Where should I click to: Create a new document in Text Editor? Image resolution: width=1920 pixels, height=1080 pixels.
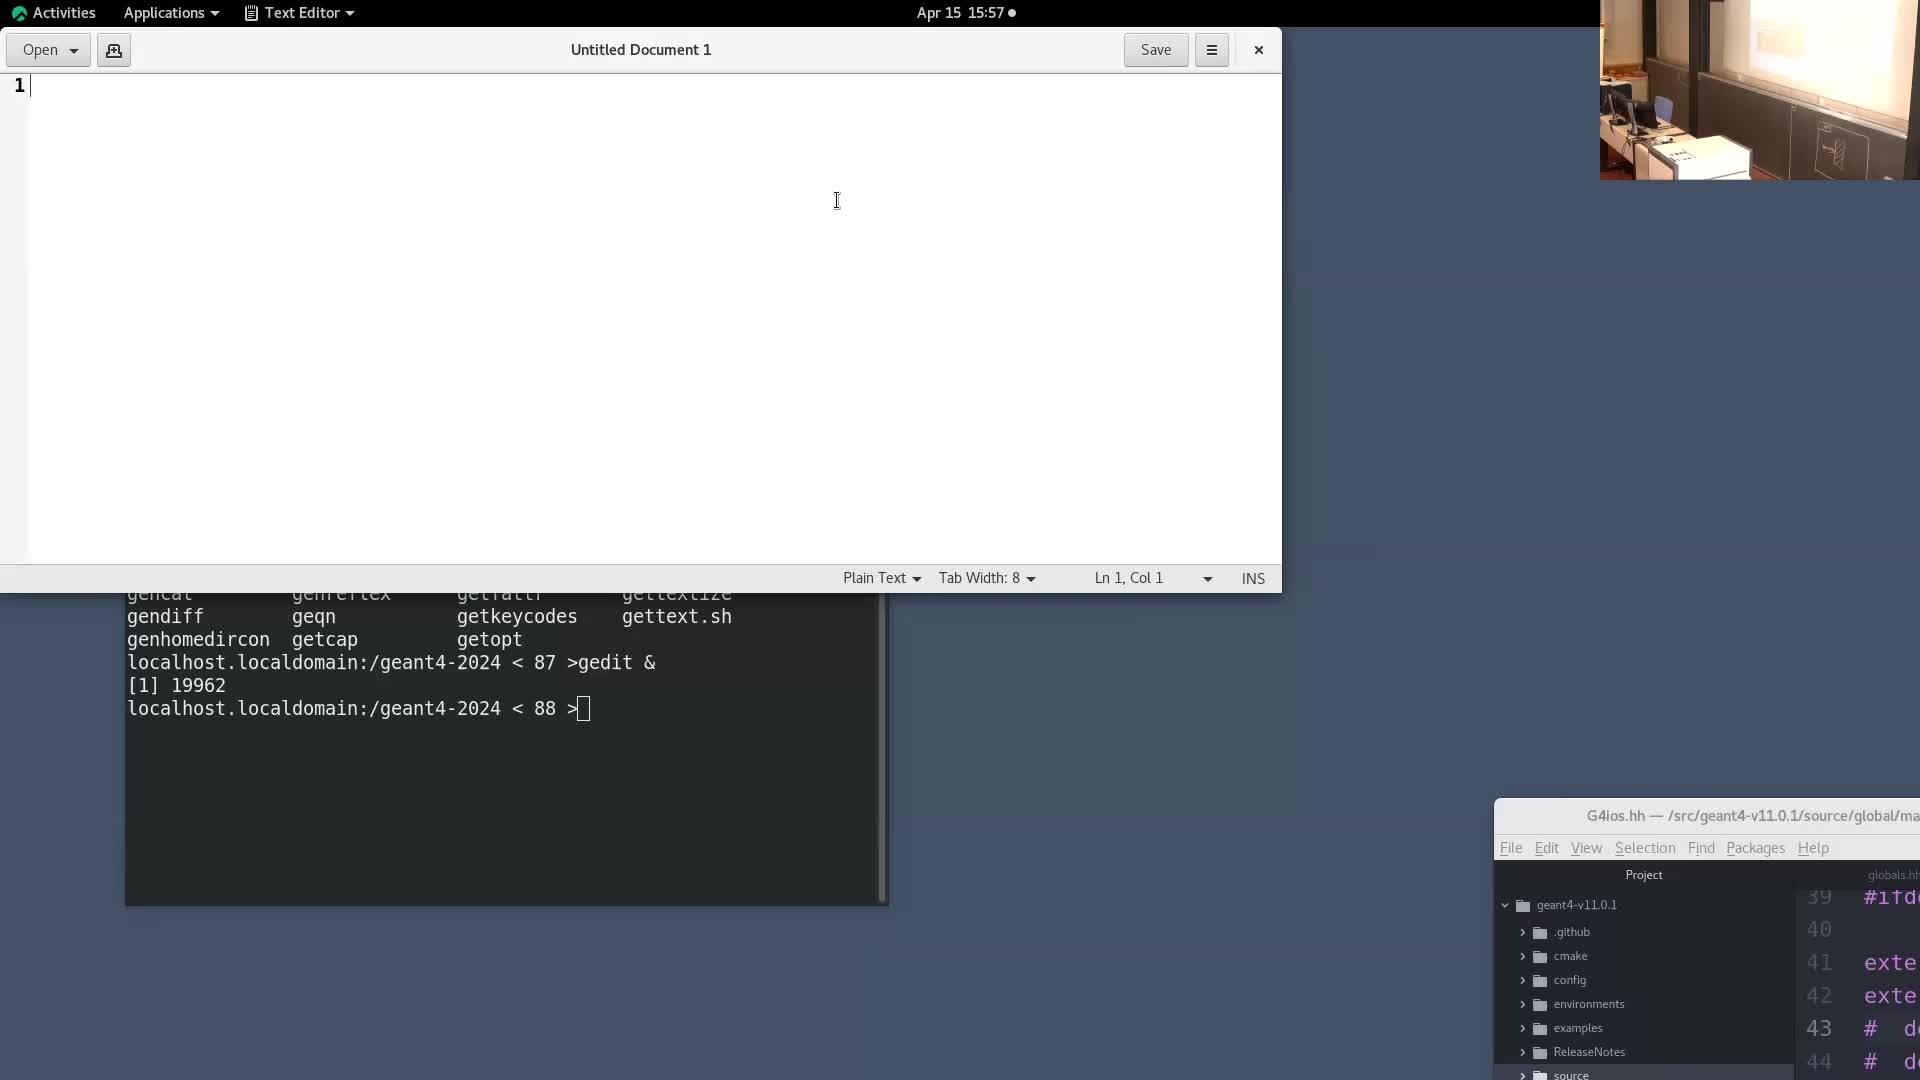(114, 50)
